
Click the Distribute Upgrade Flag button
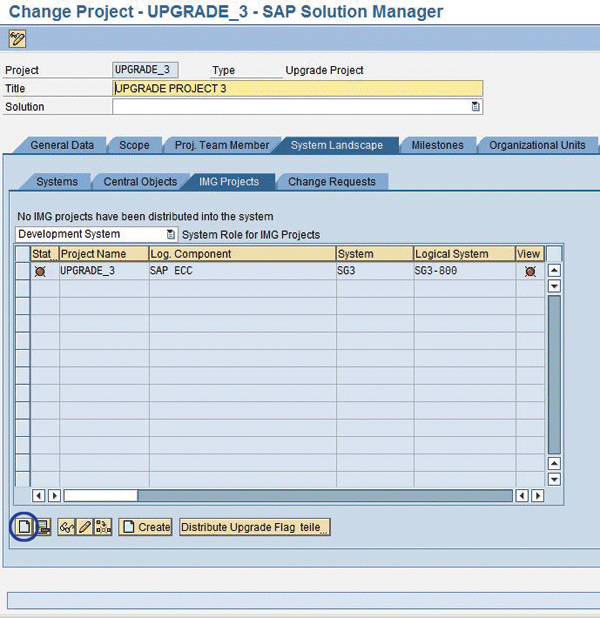tap(255, 527)
